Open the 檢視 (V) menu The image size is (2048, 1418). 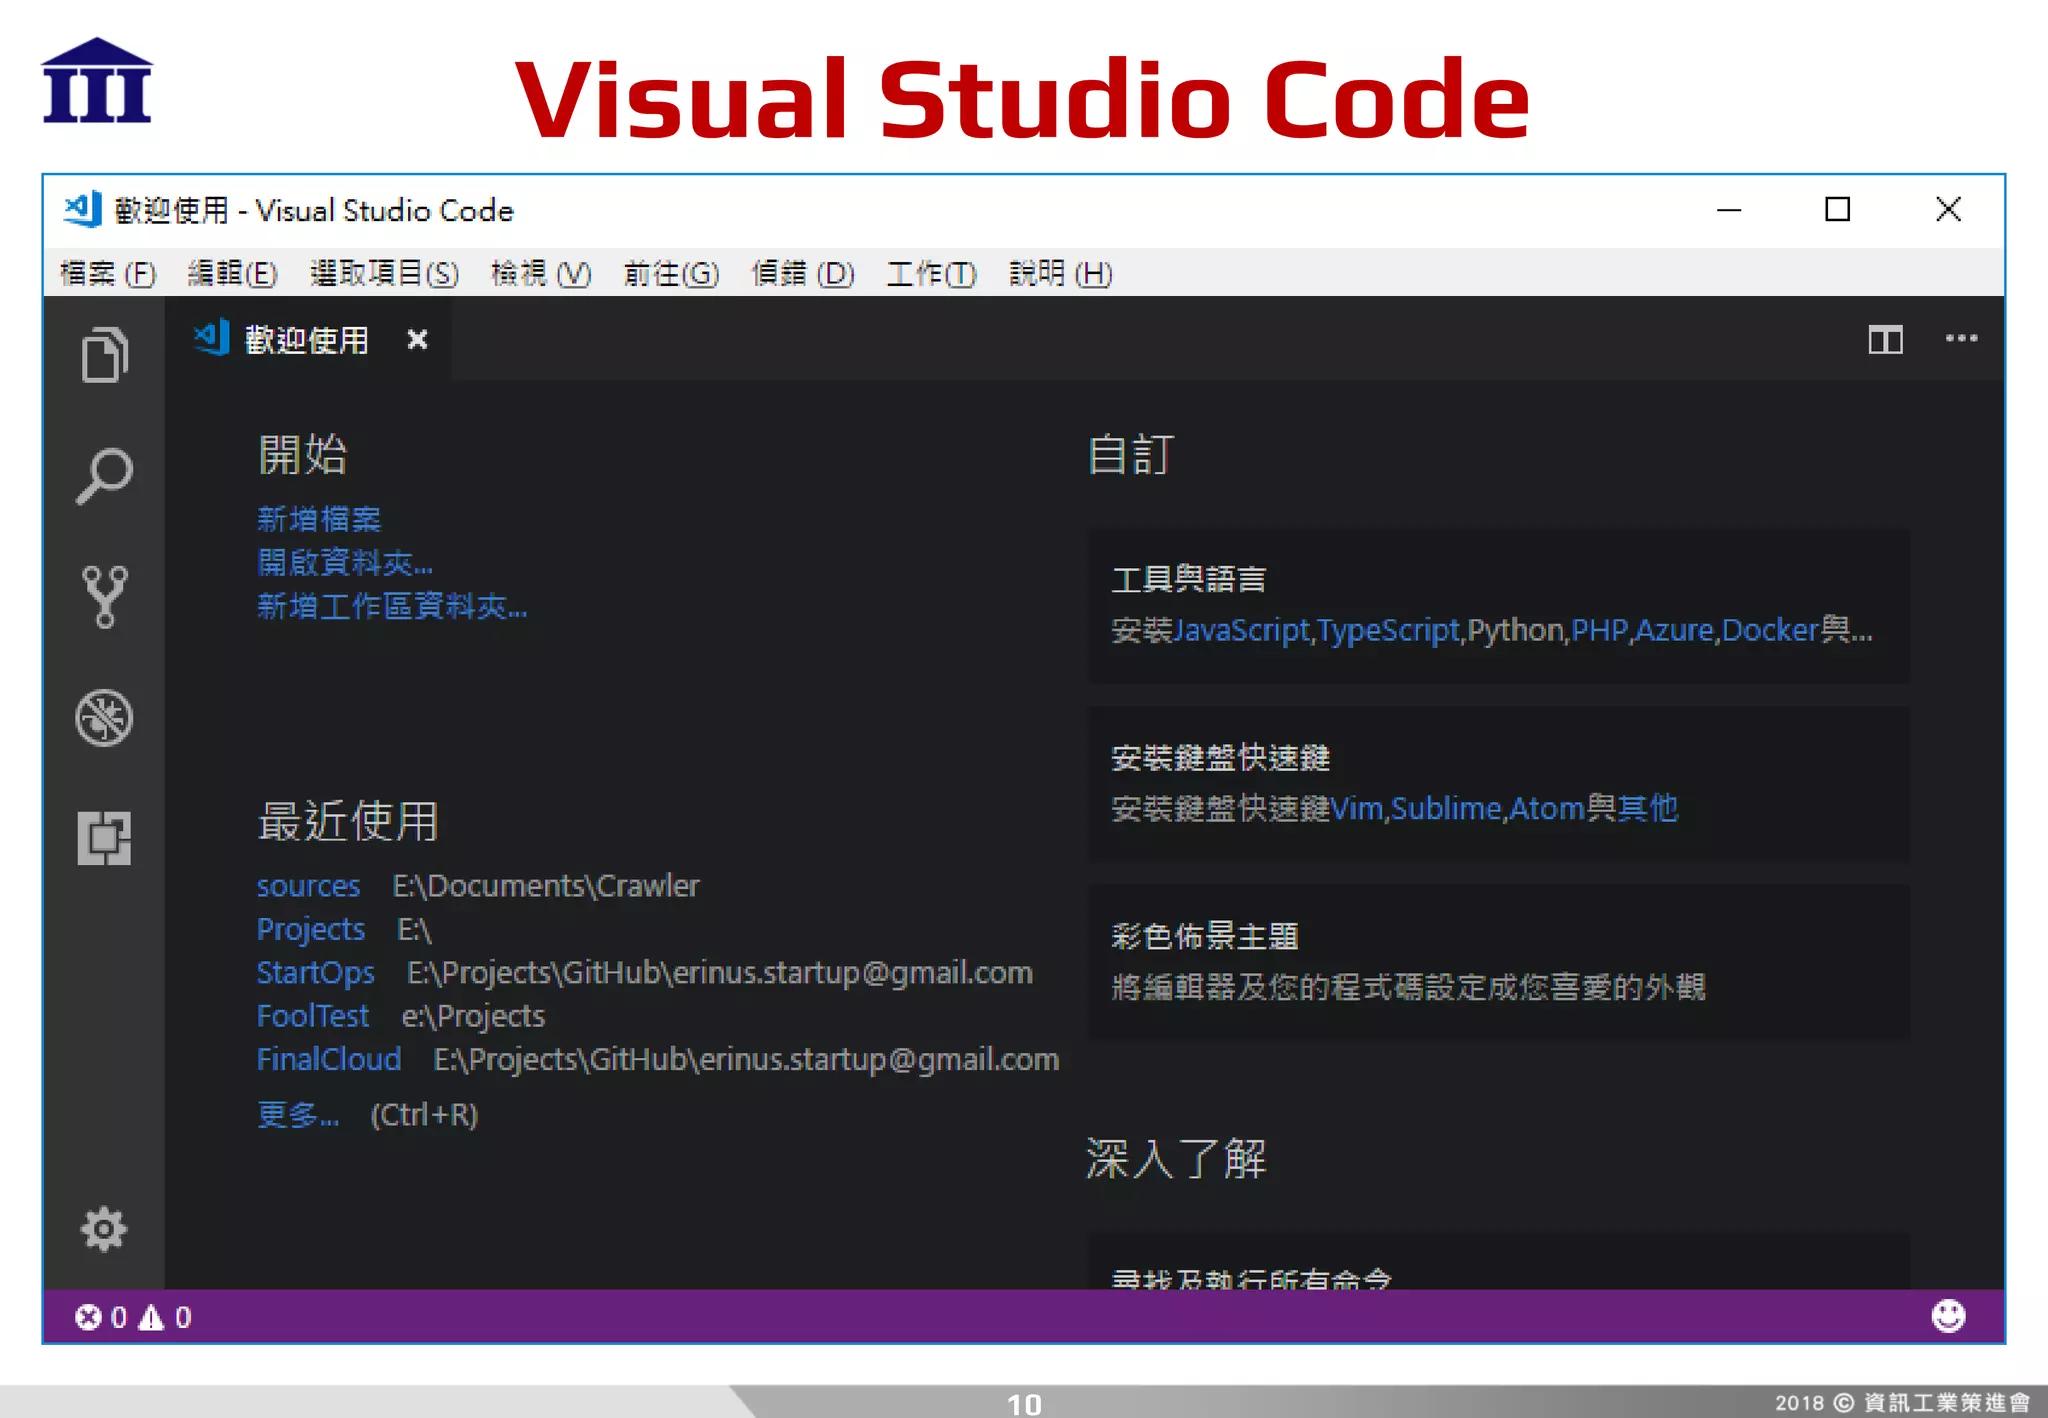pyautogui.click(x=540, y=273)
